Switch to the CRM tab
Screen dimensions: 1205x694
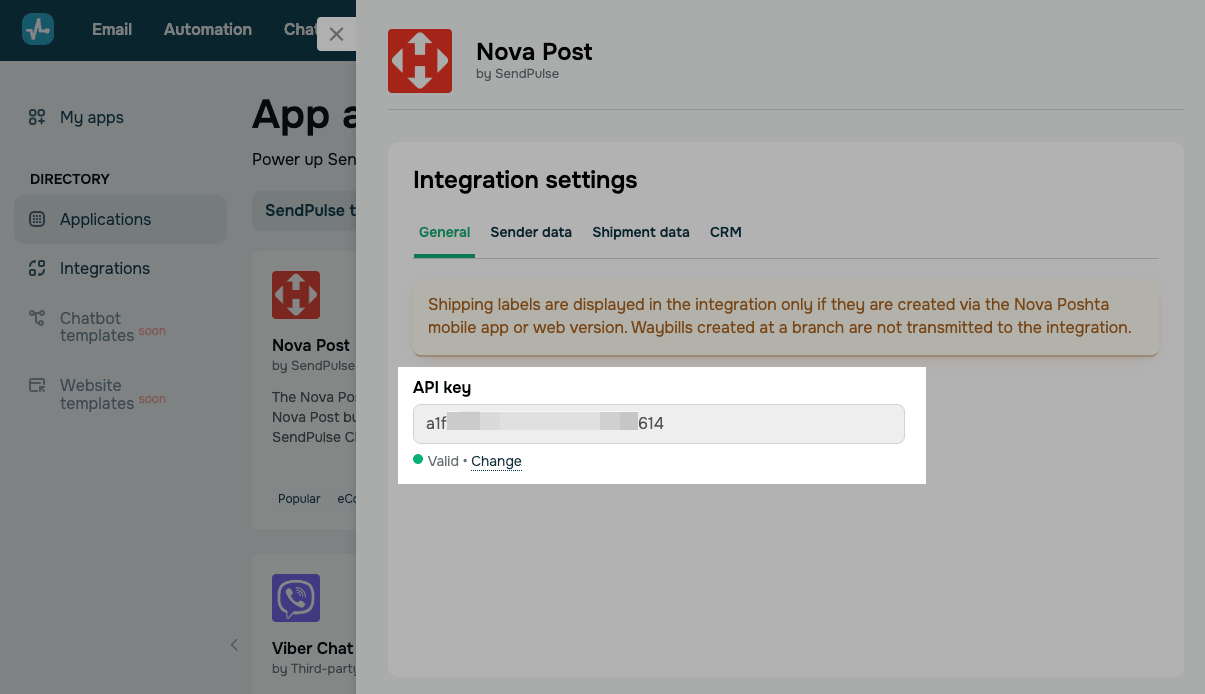click(x=726, y=232)
